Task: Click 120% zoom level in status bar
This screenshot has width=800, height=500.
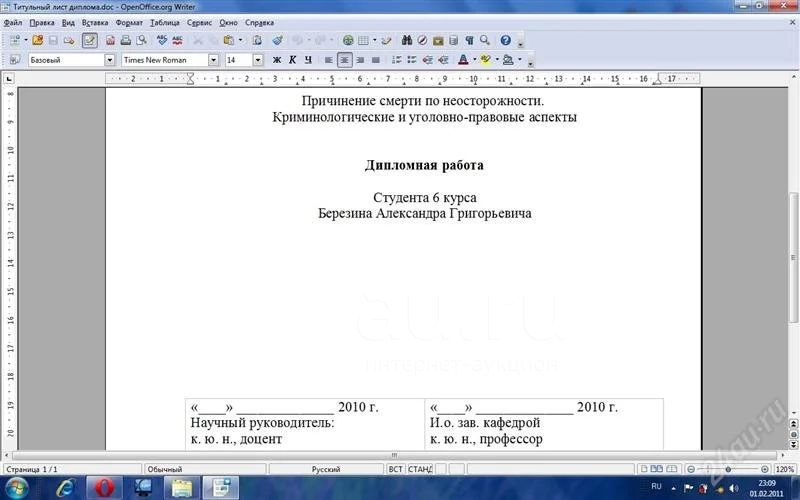Action: (784, 469)
